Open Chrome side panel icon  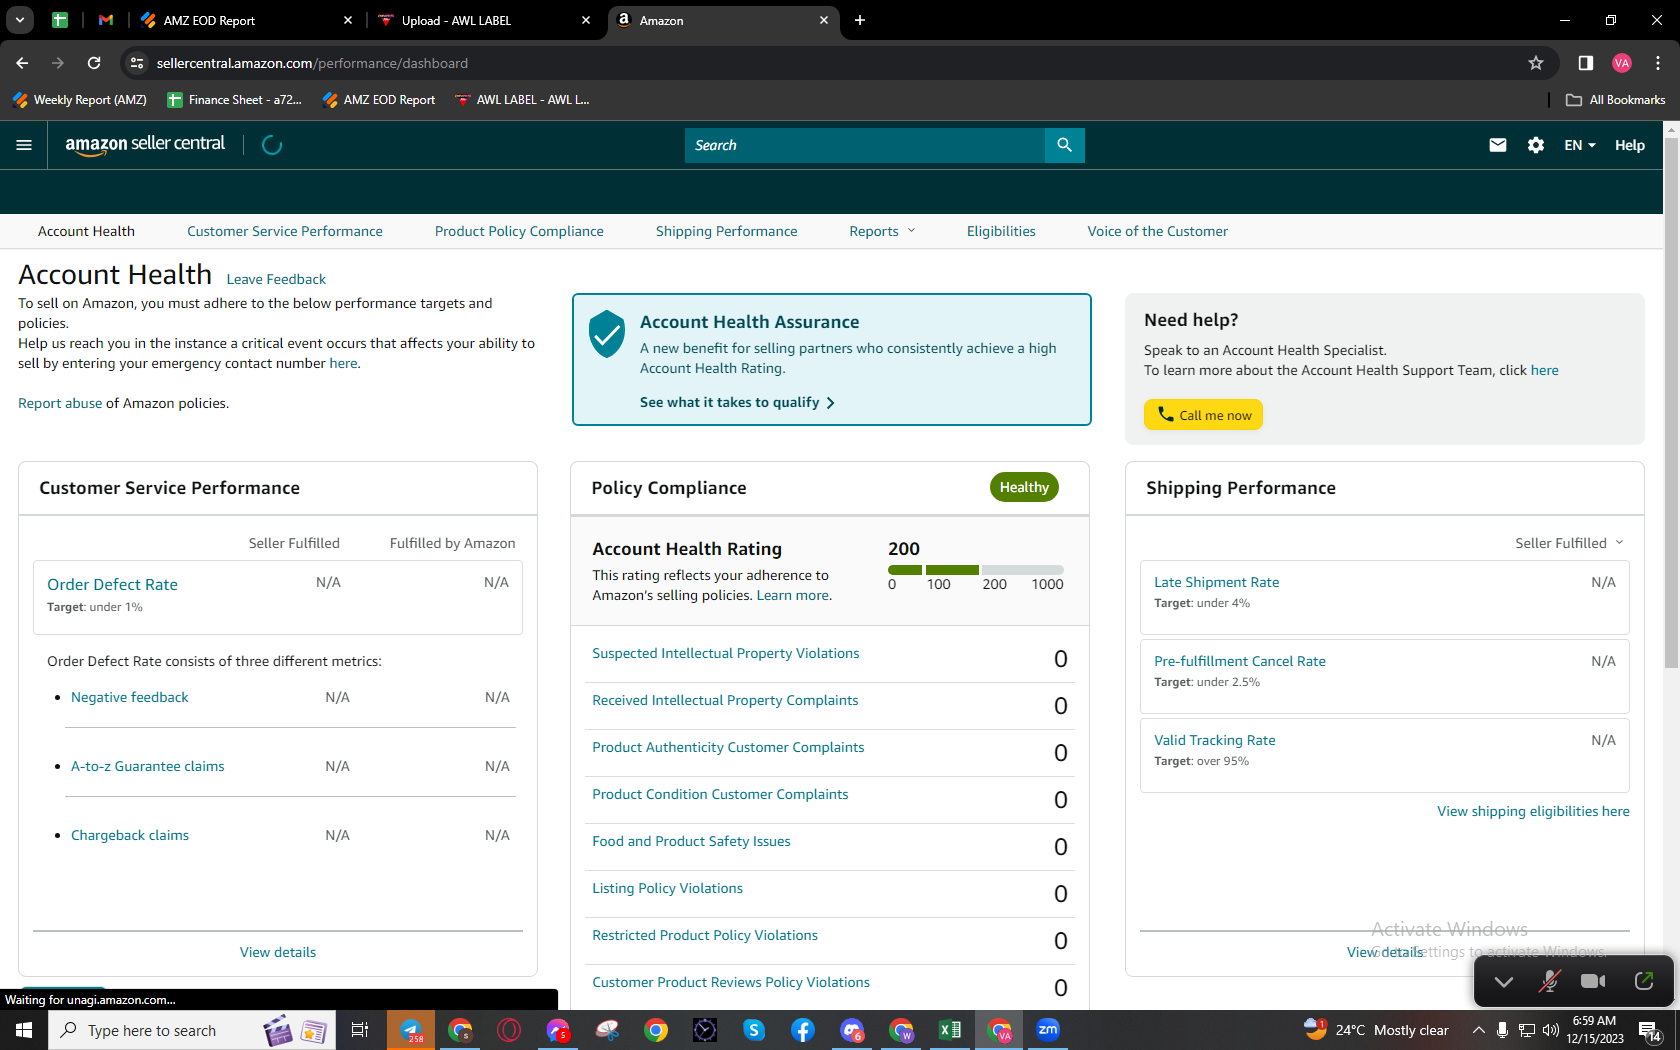click(1585, 63)
